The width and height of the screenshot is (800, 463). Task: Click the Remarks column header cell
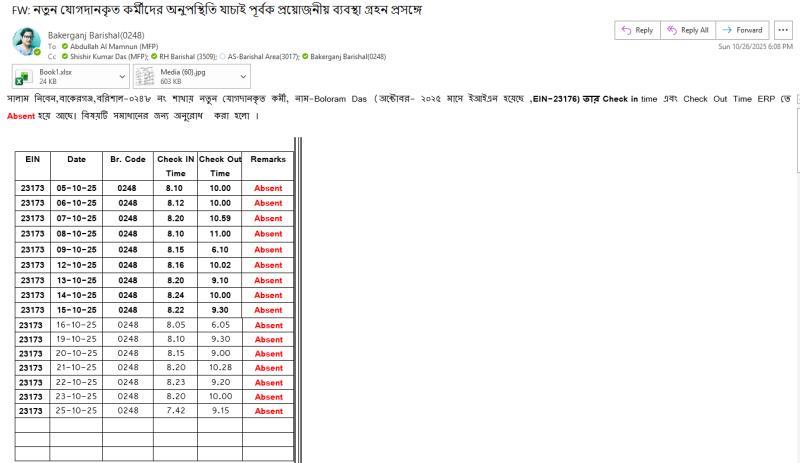pyautogui.click(x=268, y=159)
